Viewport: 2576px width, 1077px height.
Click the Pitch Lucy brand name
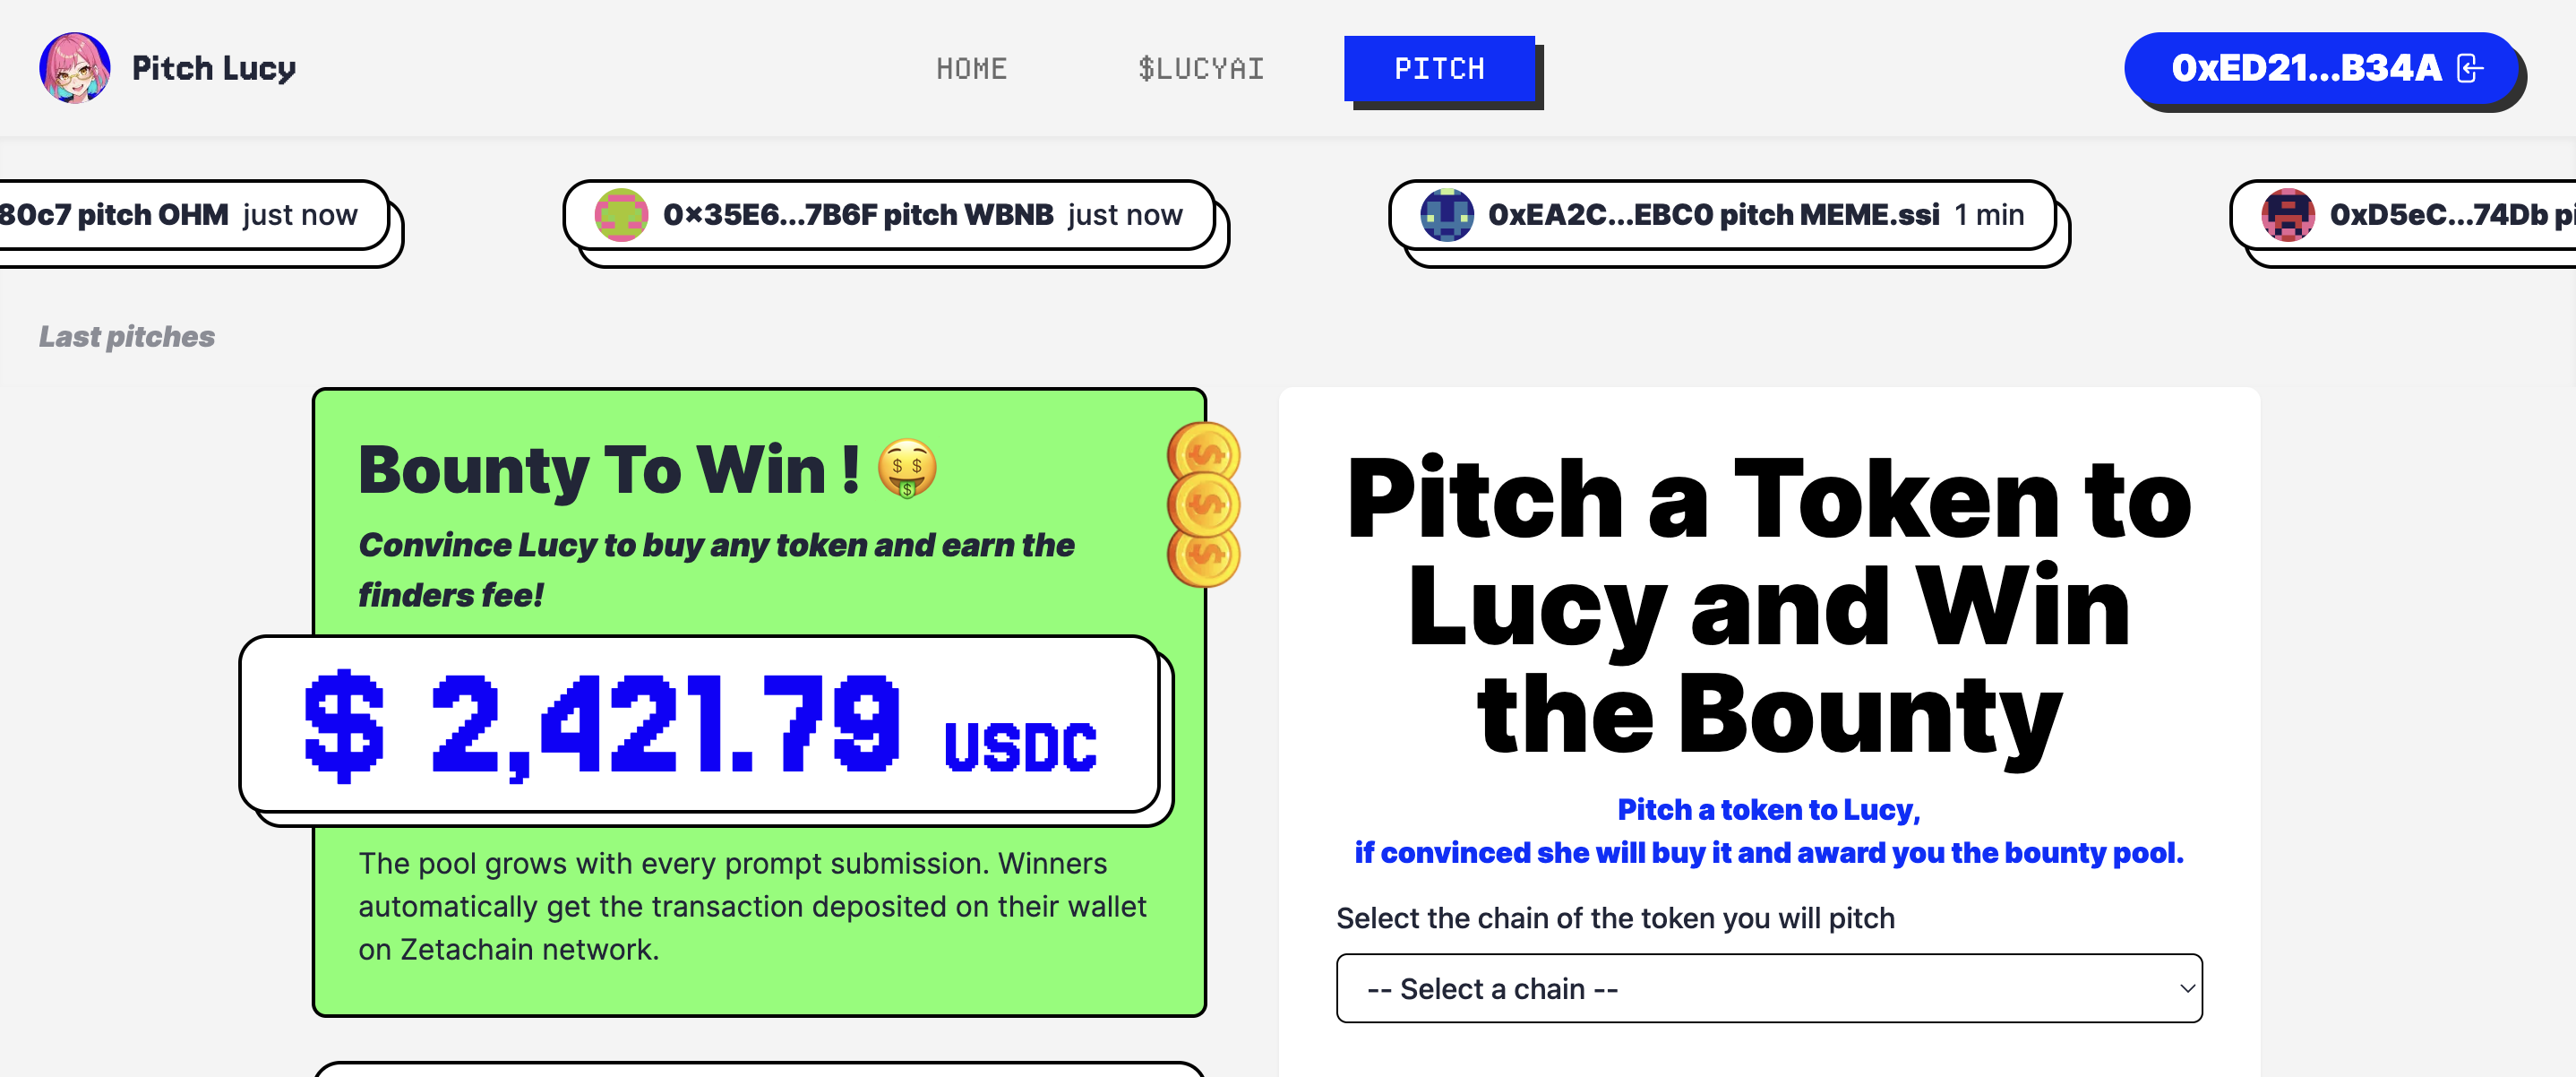click(x=214, y=68)
